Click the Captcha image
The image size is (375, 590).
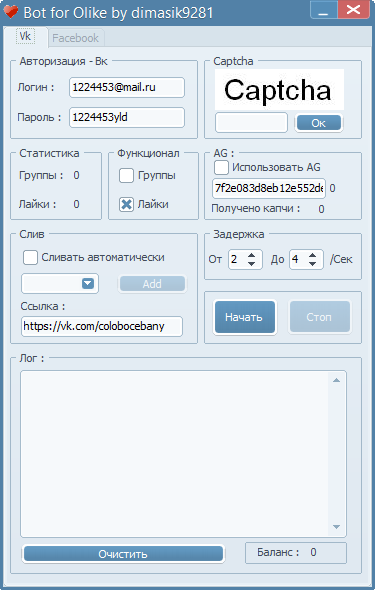[x=279, y=90]
